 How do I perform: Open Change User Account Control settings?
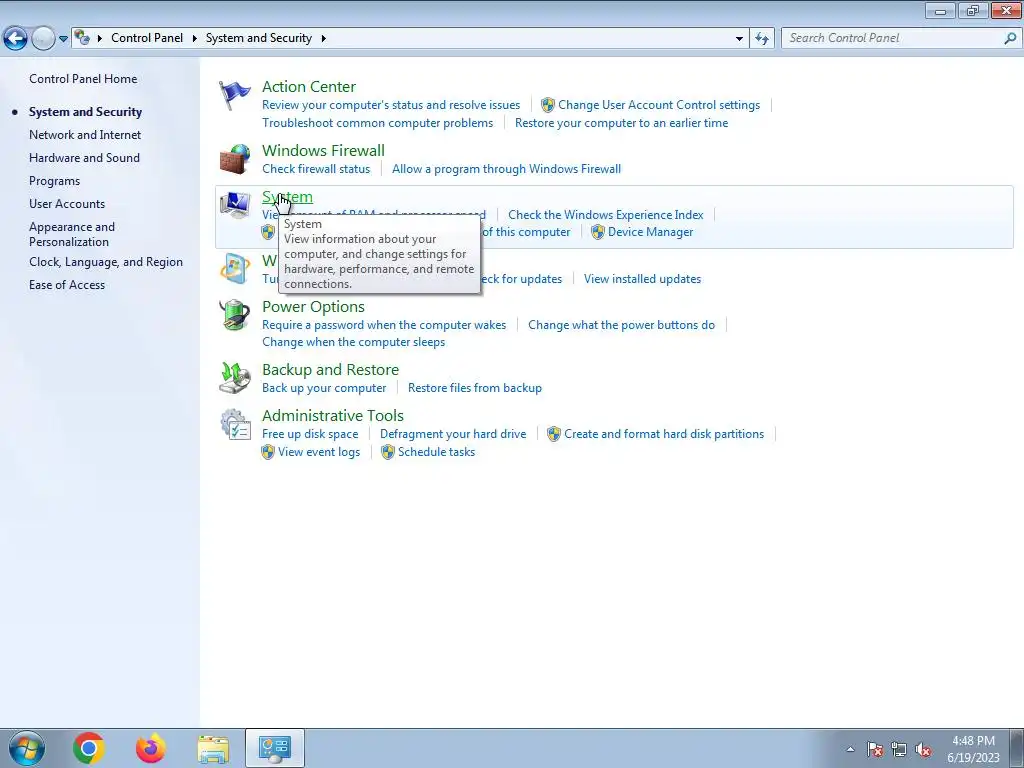pyautogui.click(x=659, y=104)
